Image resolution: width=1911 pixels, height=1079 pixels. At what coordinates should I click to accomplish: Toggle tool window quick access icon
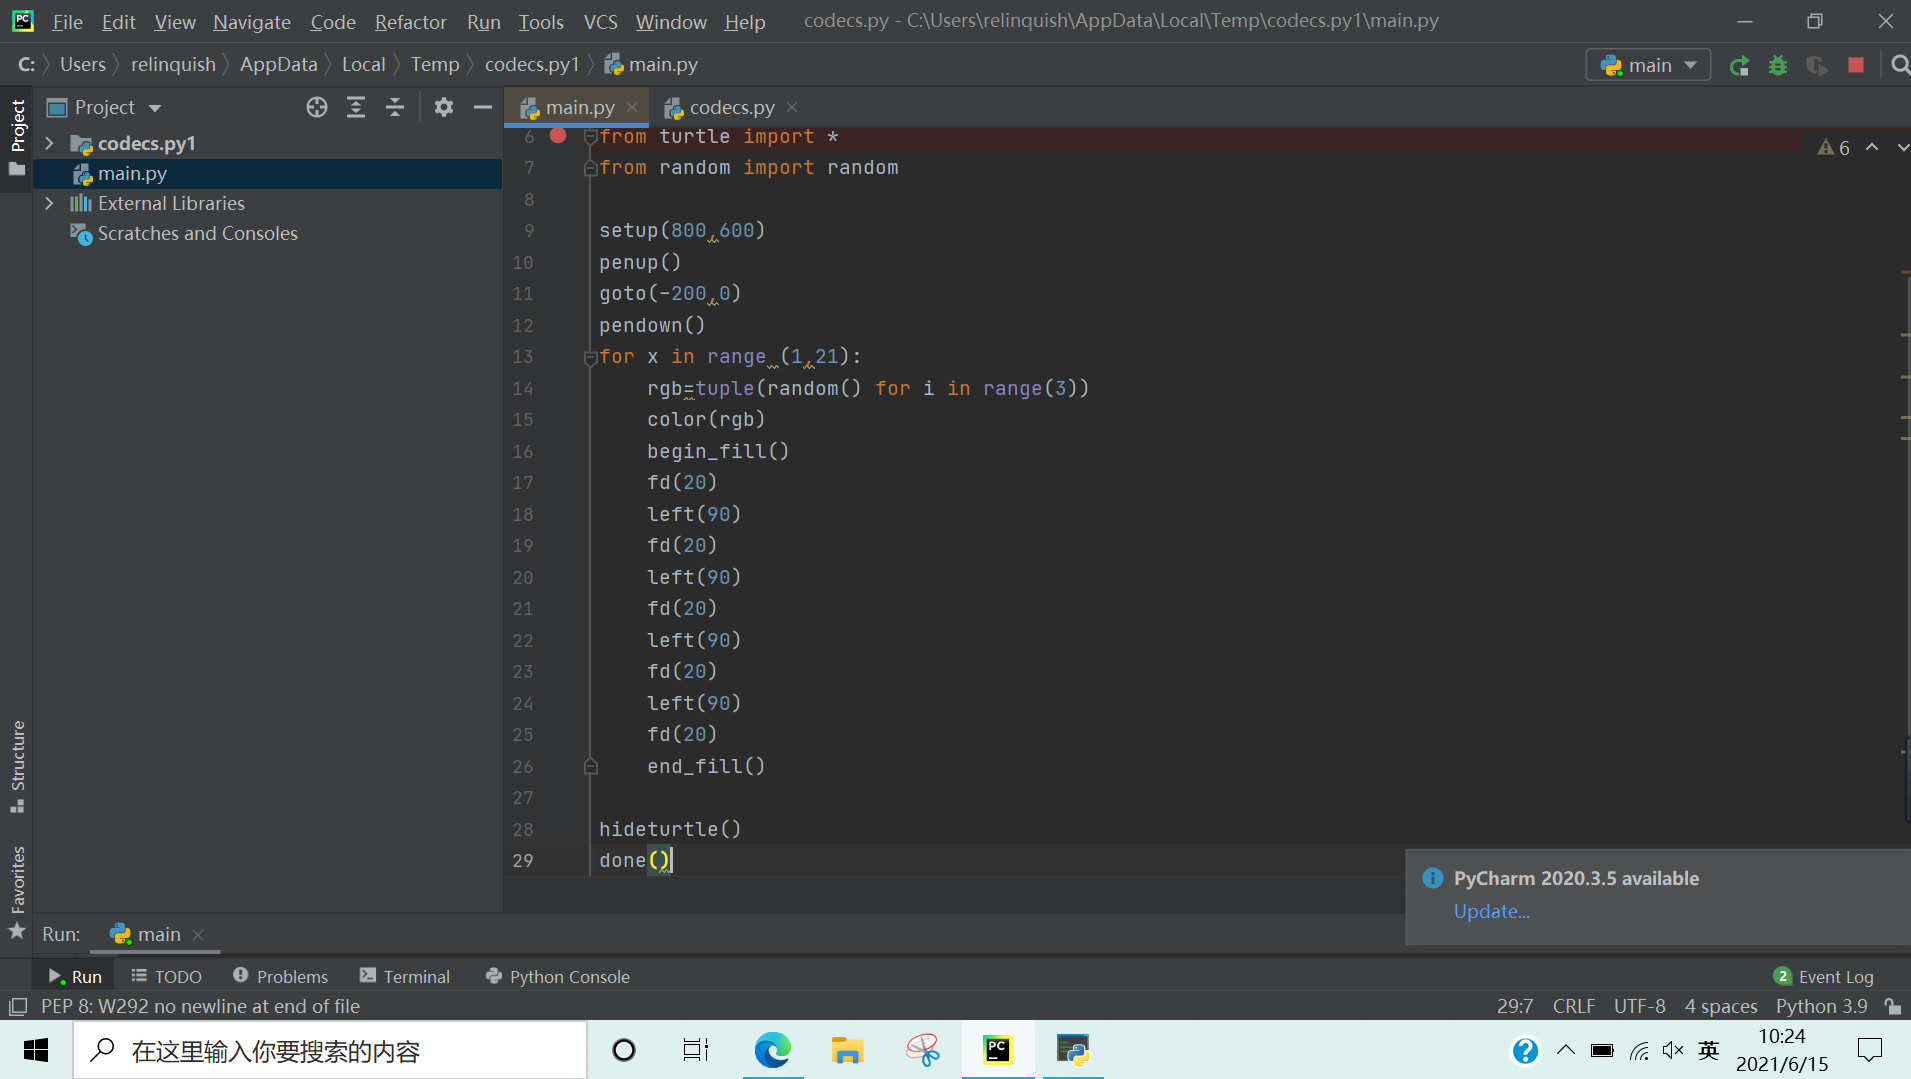coord(17,1006)
